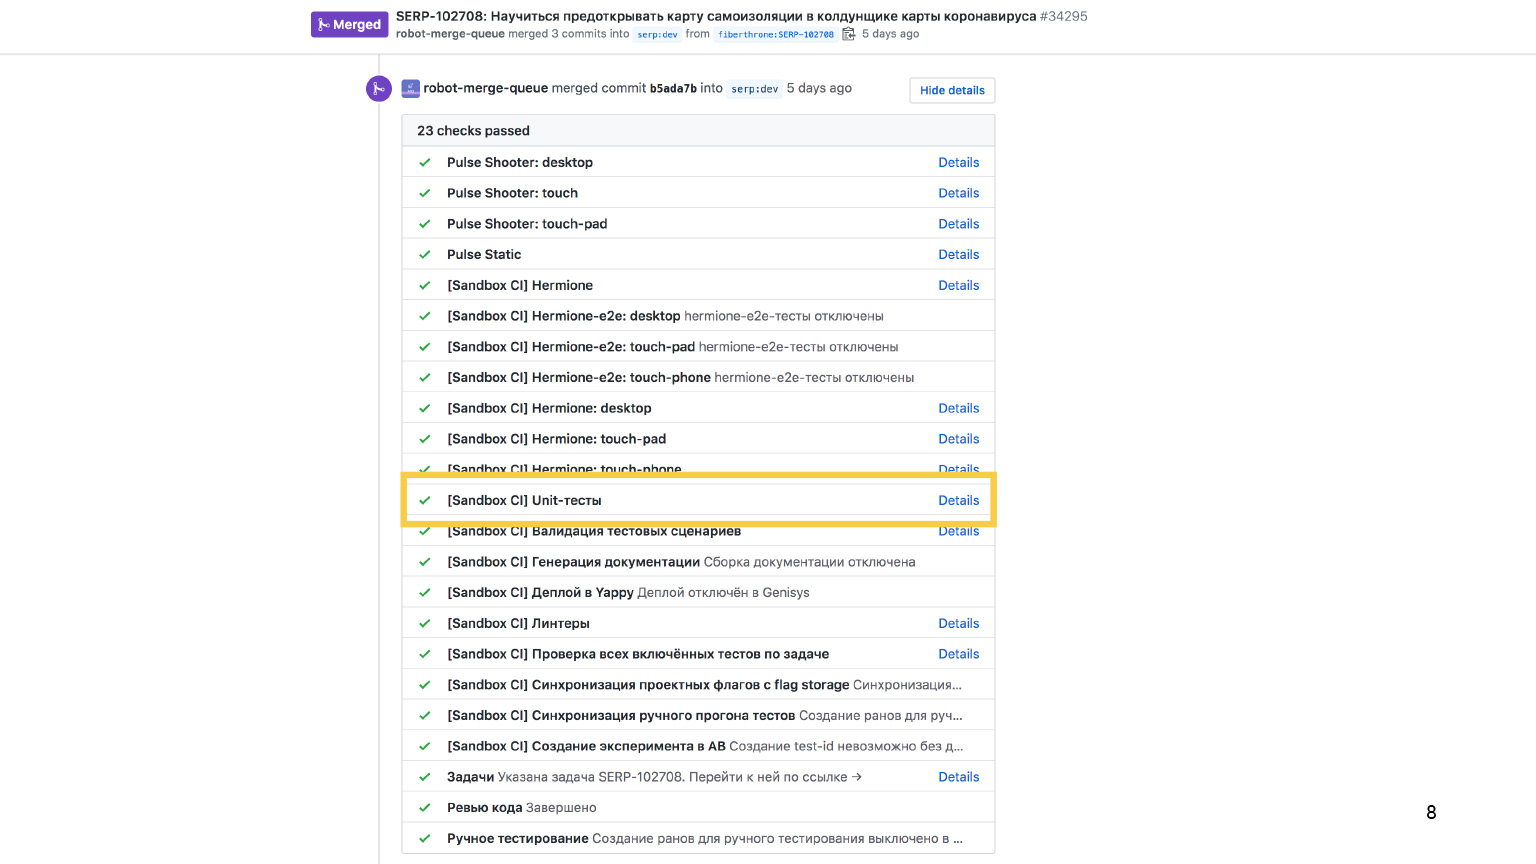
Task: Click the check icon for Pulse Shooter: desktop
Action: click(425, 163)
